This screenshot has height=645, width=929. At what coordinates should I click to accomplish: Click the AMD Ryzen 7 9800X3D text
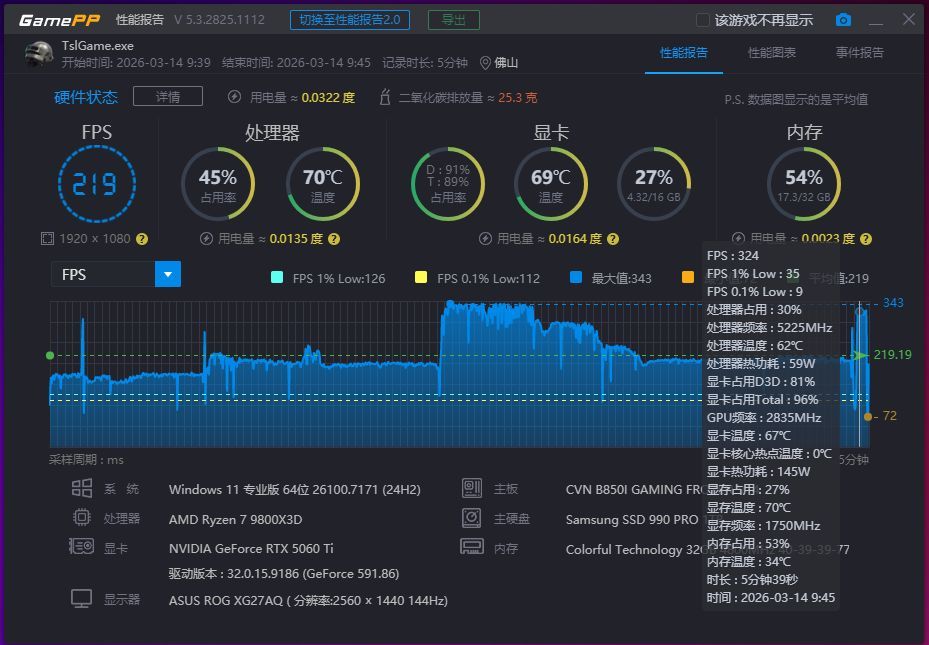point(235,519)
